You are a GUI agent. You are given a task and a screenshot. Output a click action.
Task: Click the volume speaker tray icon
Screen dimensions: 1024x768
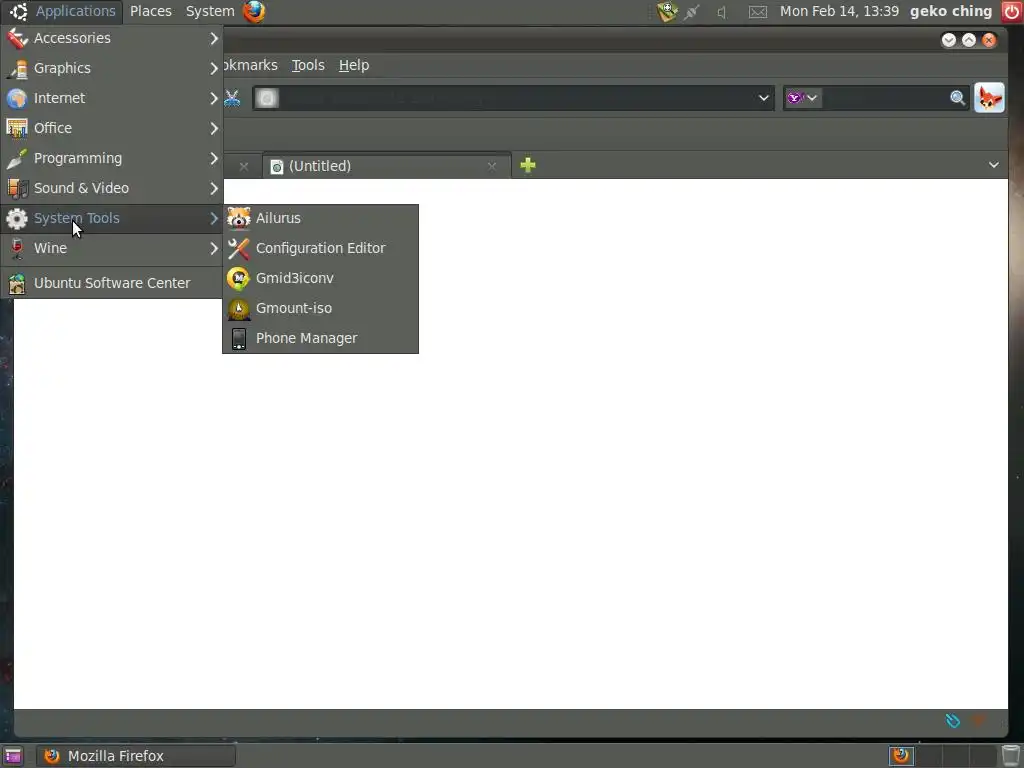(722, 11)
